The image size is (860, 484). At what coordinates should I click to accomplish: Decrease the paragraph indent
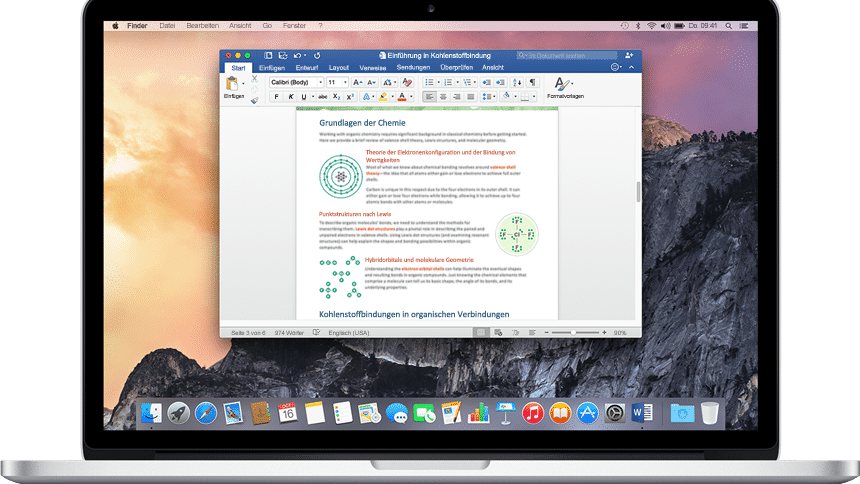[486, 82]
